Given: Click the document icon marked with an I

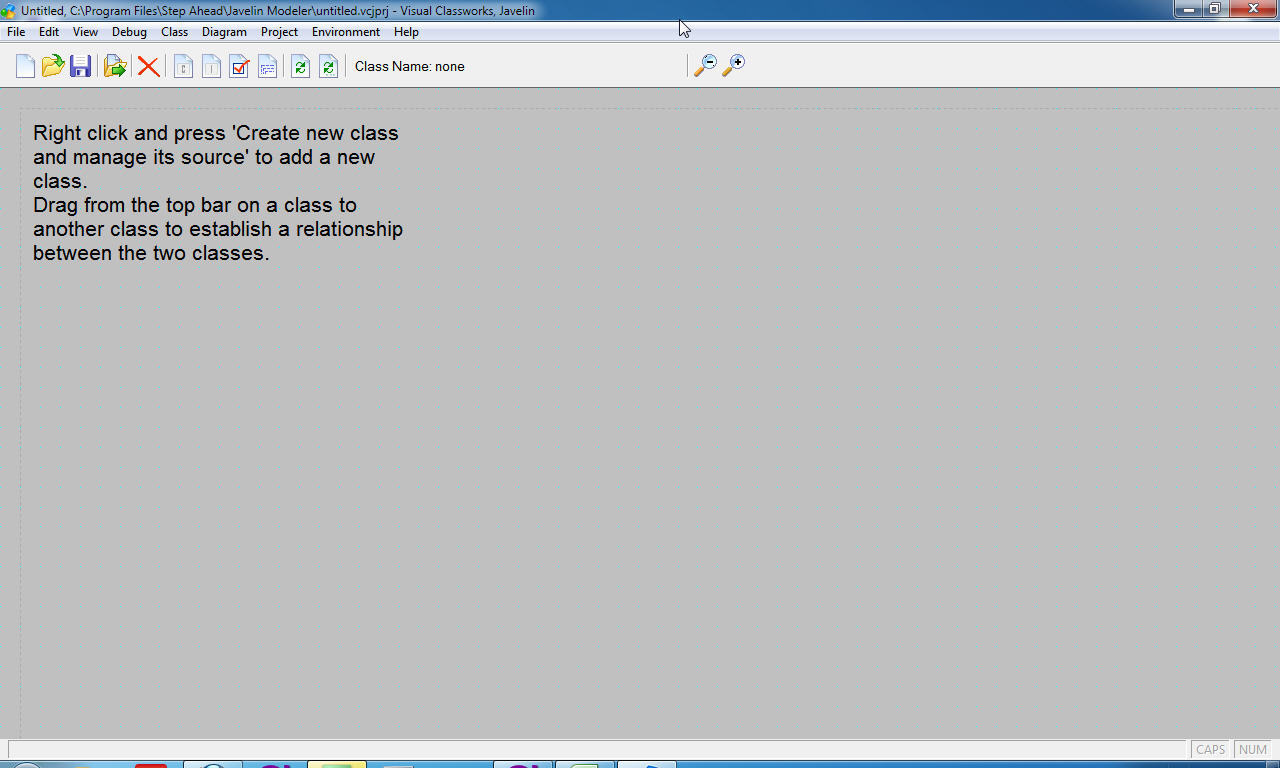Looking at the screenshot, I should click(x=211, y=67).
